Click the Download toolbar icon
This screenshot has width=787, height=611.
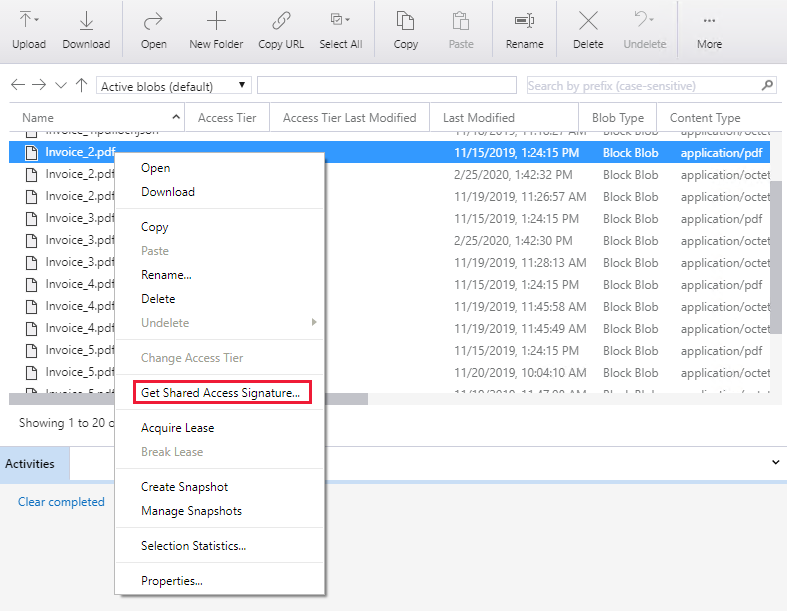[x=86, y=21]
